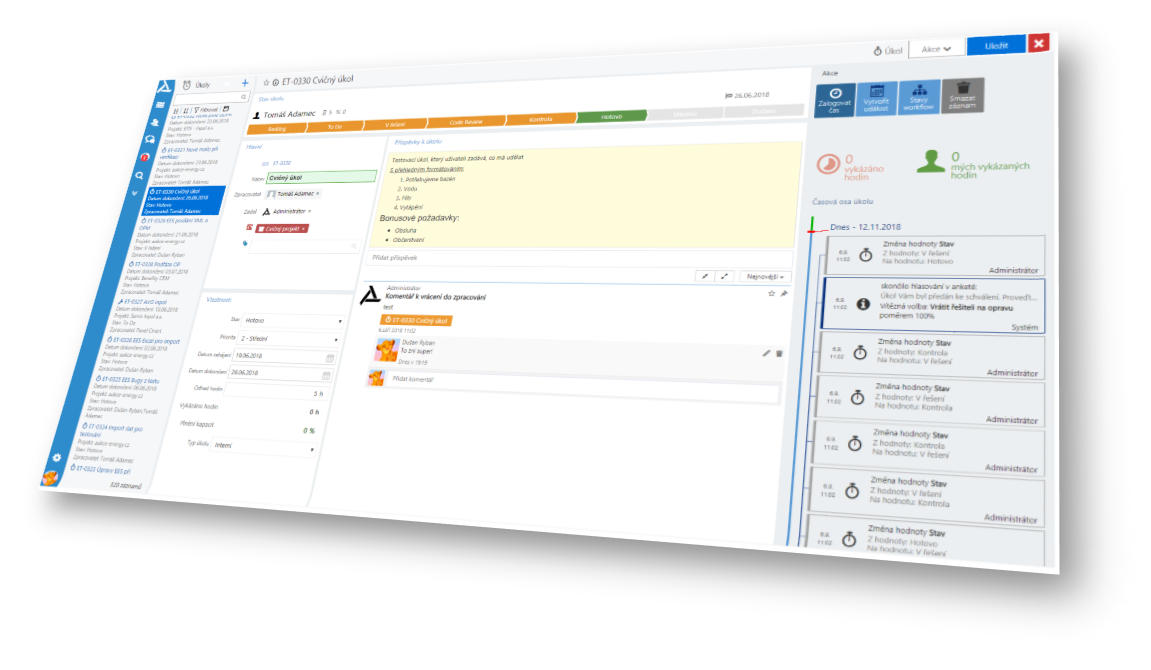The height and width of the screenshot is (670, 1151).
Task: Open the hamburger menu in the sidebar
Action: pos(159,105)
